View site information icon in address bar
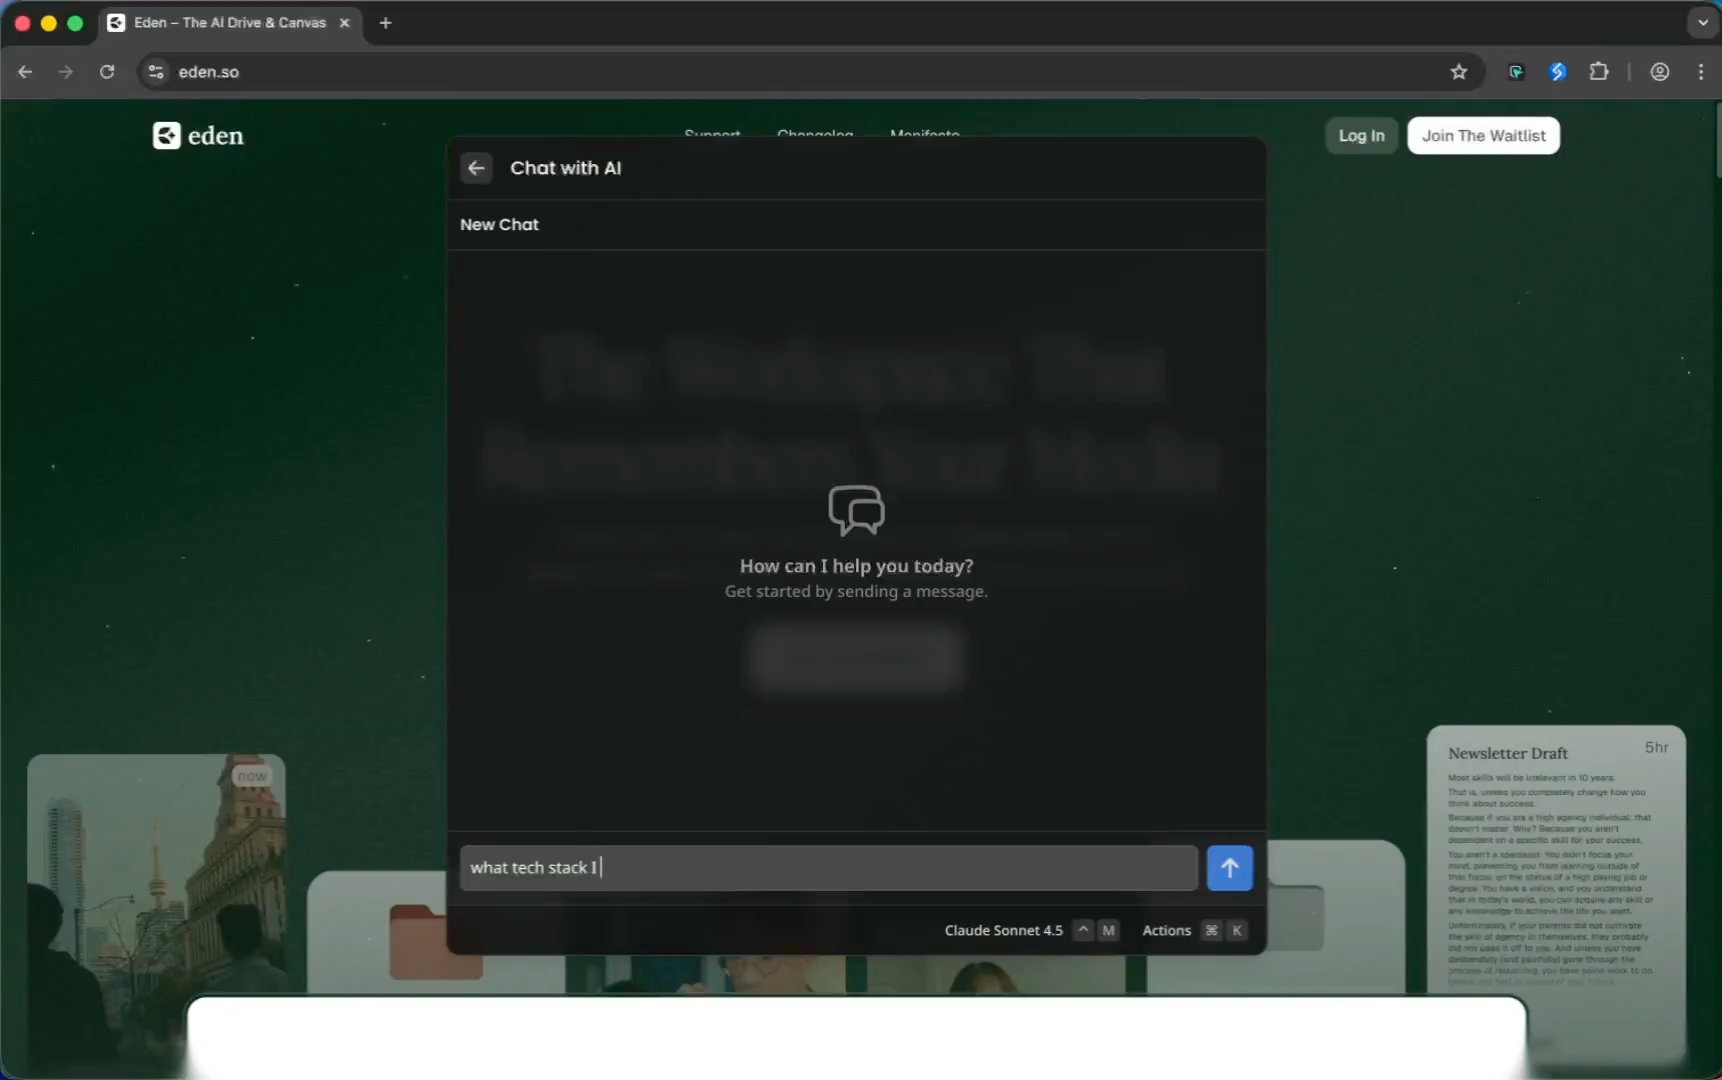Image resolution: width=1722 pixels, height=1080 pixels. (156, 72)
